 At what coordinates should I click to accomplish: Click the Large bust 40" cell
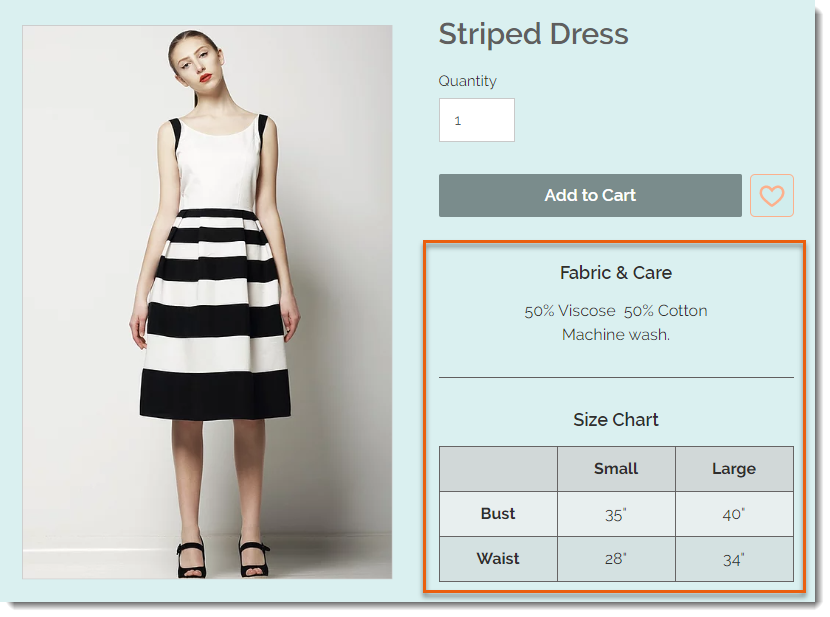734,514
